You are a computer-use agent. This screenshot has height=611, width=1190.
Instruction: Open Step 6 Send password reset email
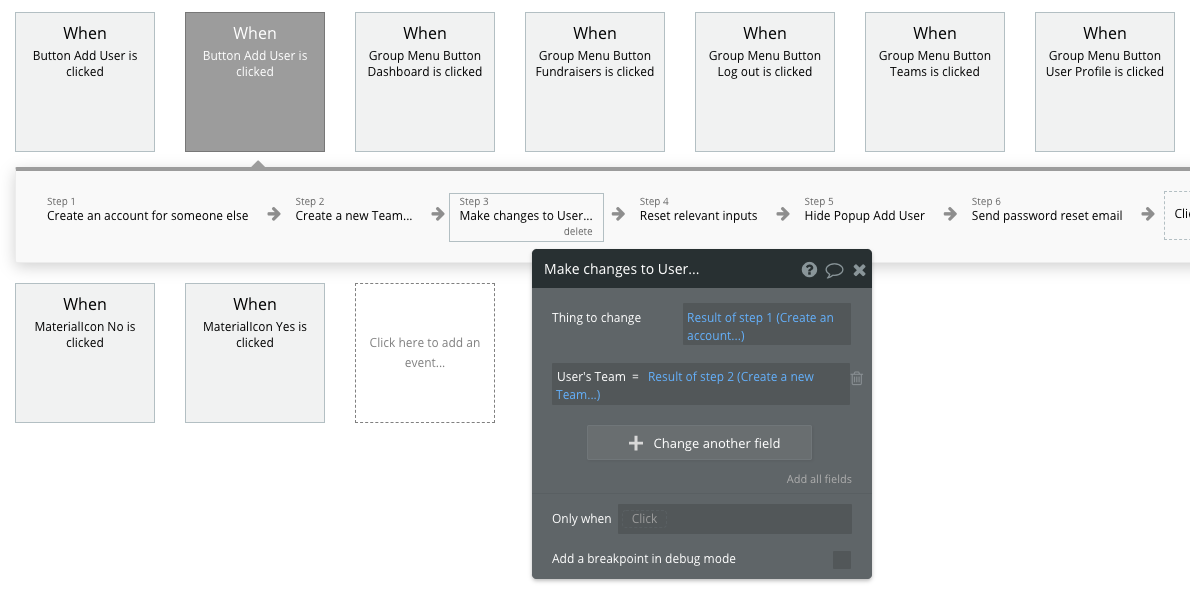[x=1046, y=215]
